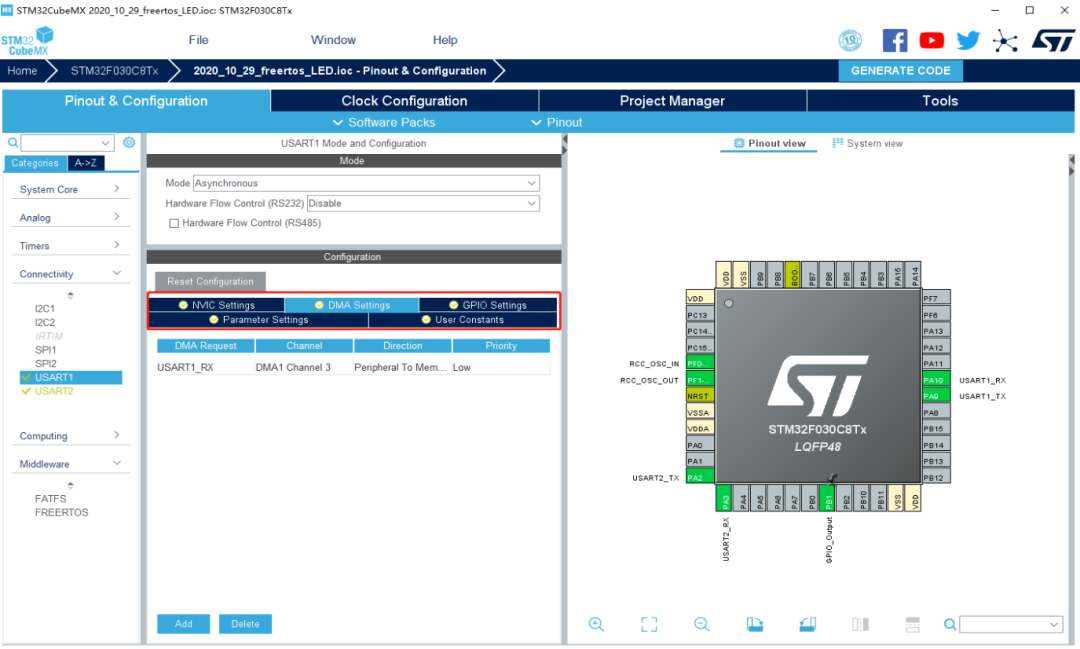1080x649 pixels.
Task: Click the STM32CubeMX logo
Action: pos(28,41)
